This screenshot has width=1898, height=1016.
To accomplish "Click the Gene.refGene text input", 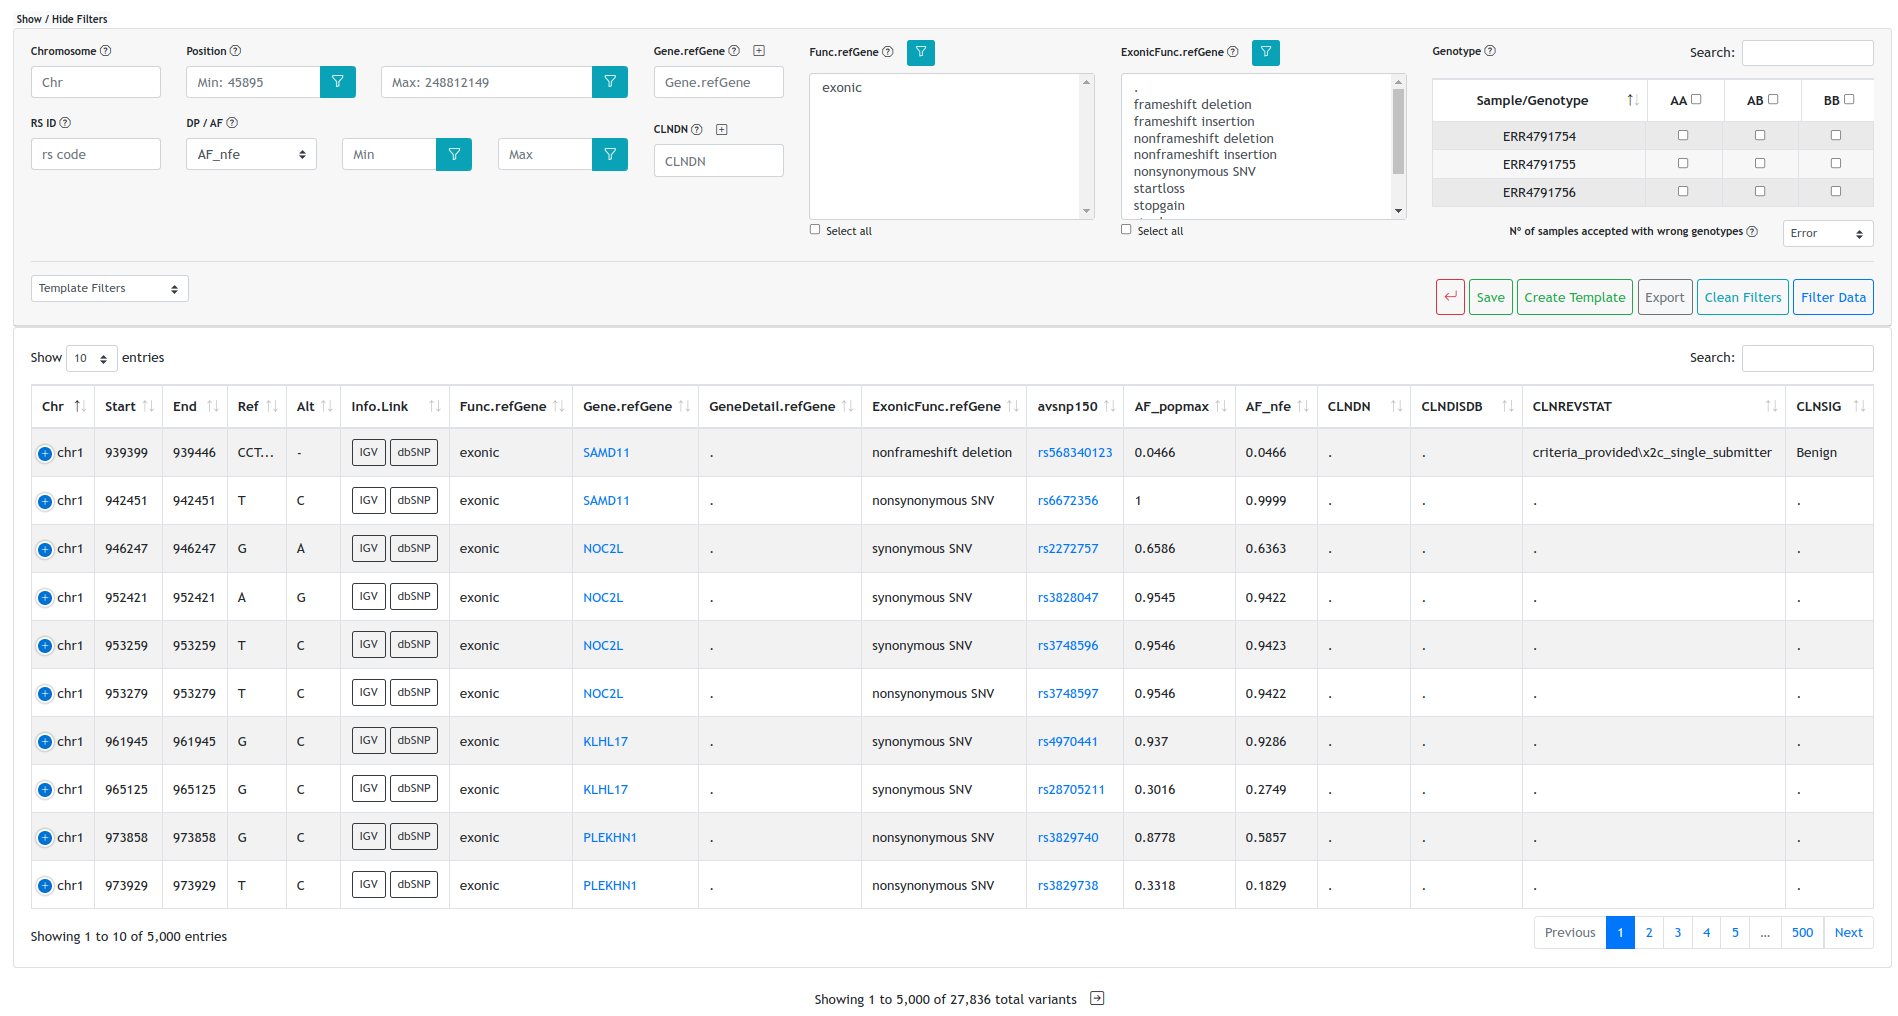I will (x=718, y=83).
